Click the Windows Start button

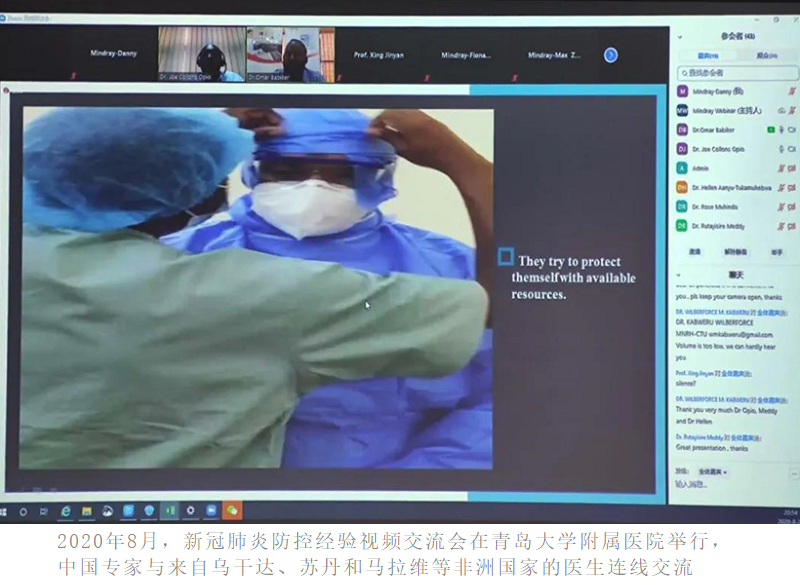pyautogui.click(x=4, y=511)
